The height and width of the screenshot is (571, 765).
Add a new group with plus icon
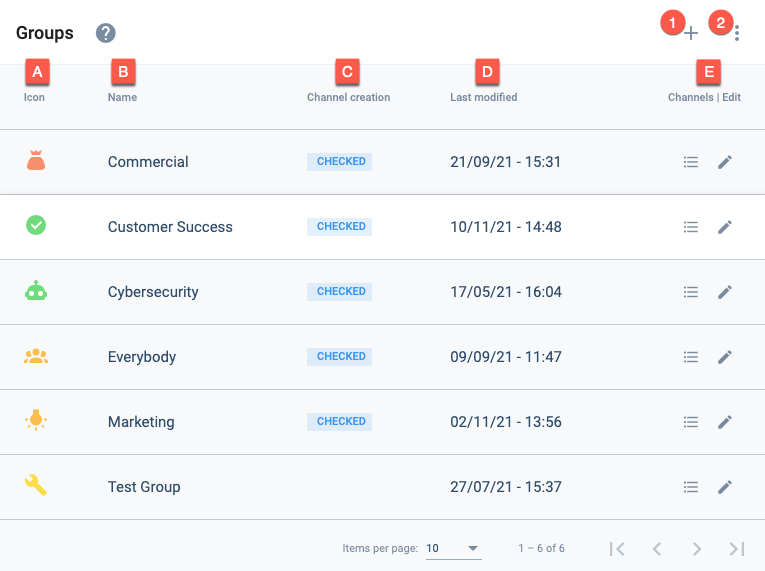pyautogui.click(x=690, y=33)
